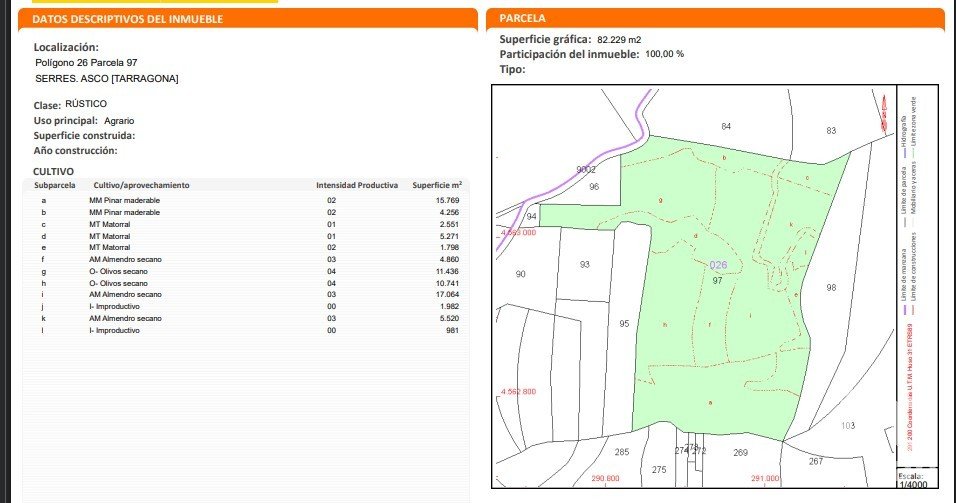The width and height of the screenshot is (956, 503).
Task: Click the PARCELA section header
Action: pyautogui.click(x=523, y=18)
